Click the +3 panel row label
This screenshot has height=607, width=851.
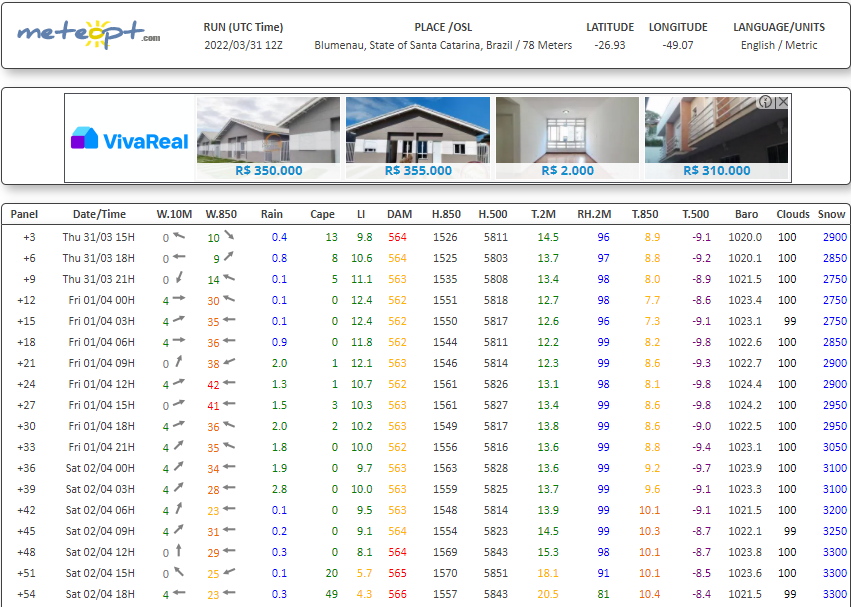(x=29, y=237)
